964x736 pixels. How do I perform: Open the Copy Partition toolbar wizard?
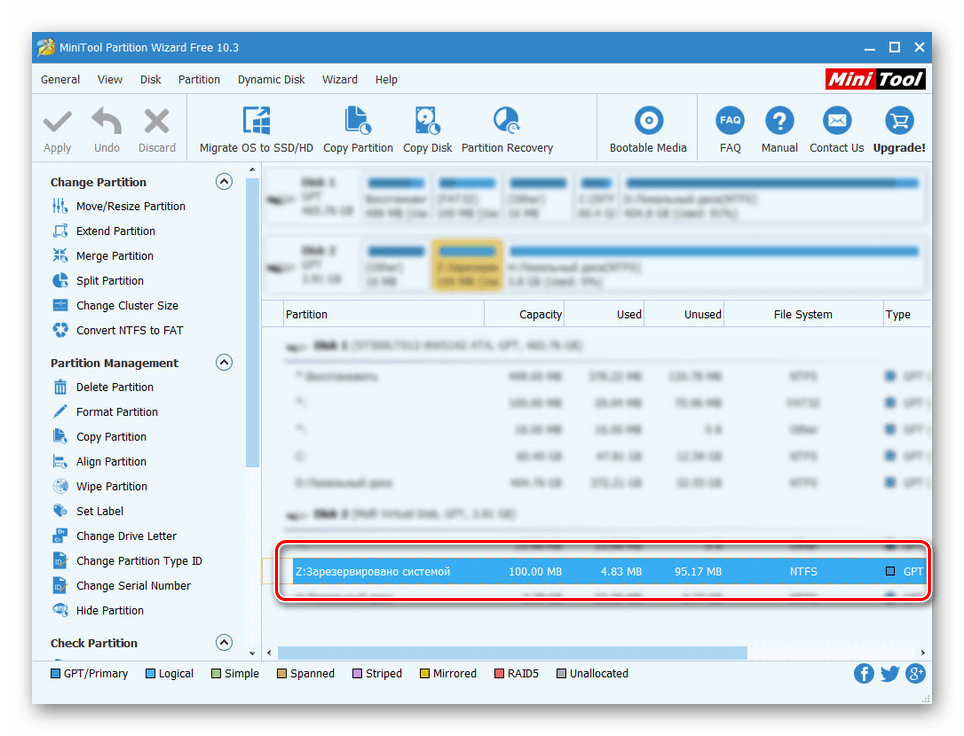[x=358, y=130]
